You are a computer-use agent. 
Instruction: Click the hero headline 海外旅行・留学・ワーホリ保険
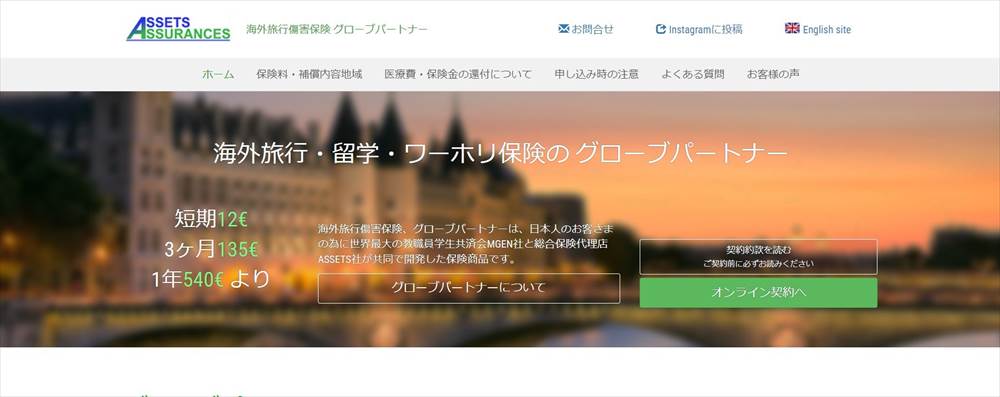tap(390, 154)
